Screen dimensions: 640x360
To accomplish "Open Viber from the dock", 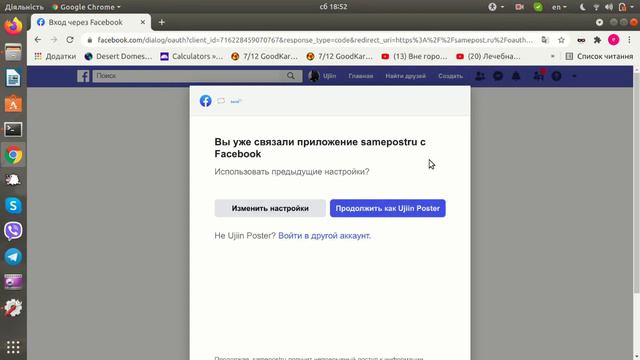I will click(13, 231).
